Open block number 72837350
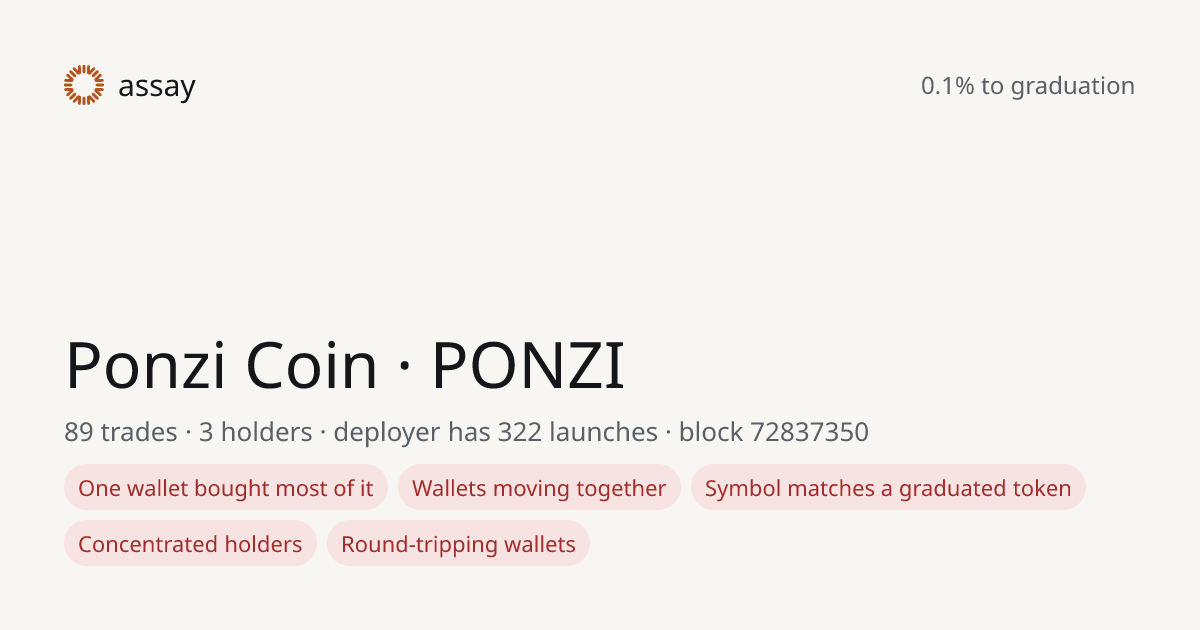The height and width of the screenshot is (630, 1200). 809,432
